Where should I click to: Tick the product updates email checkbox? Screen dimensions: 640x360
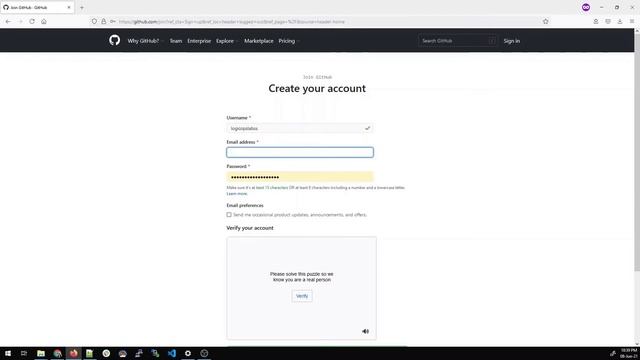point(229,215)
